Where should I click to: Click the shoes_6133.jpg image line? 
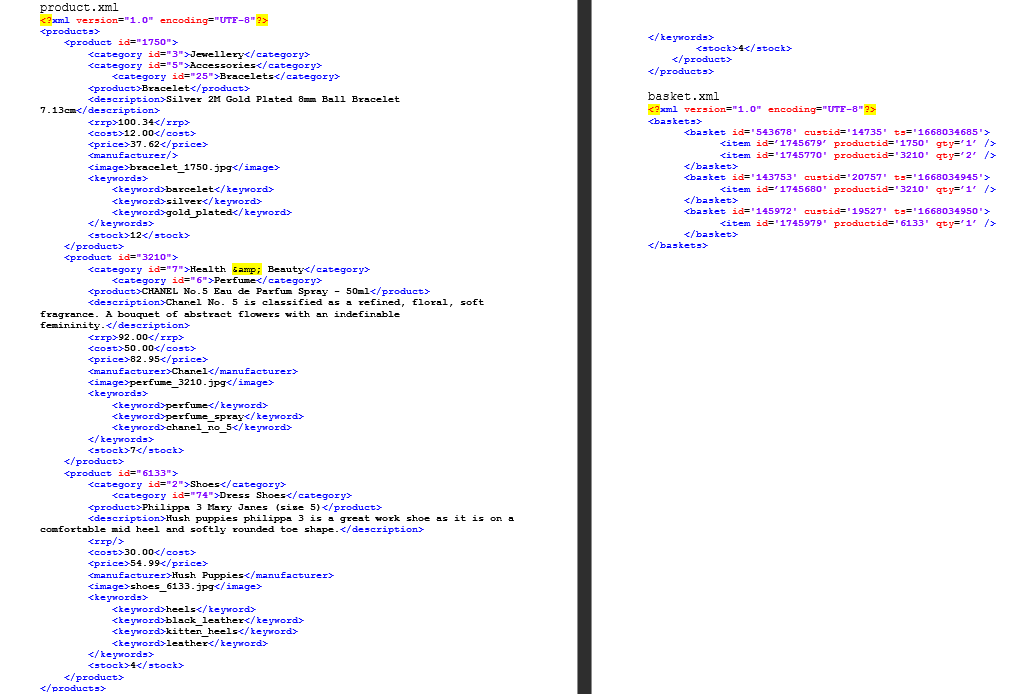tap(175, 587)
